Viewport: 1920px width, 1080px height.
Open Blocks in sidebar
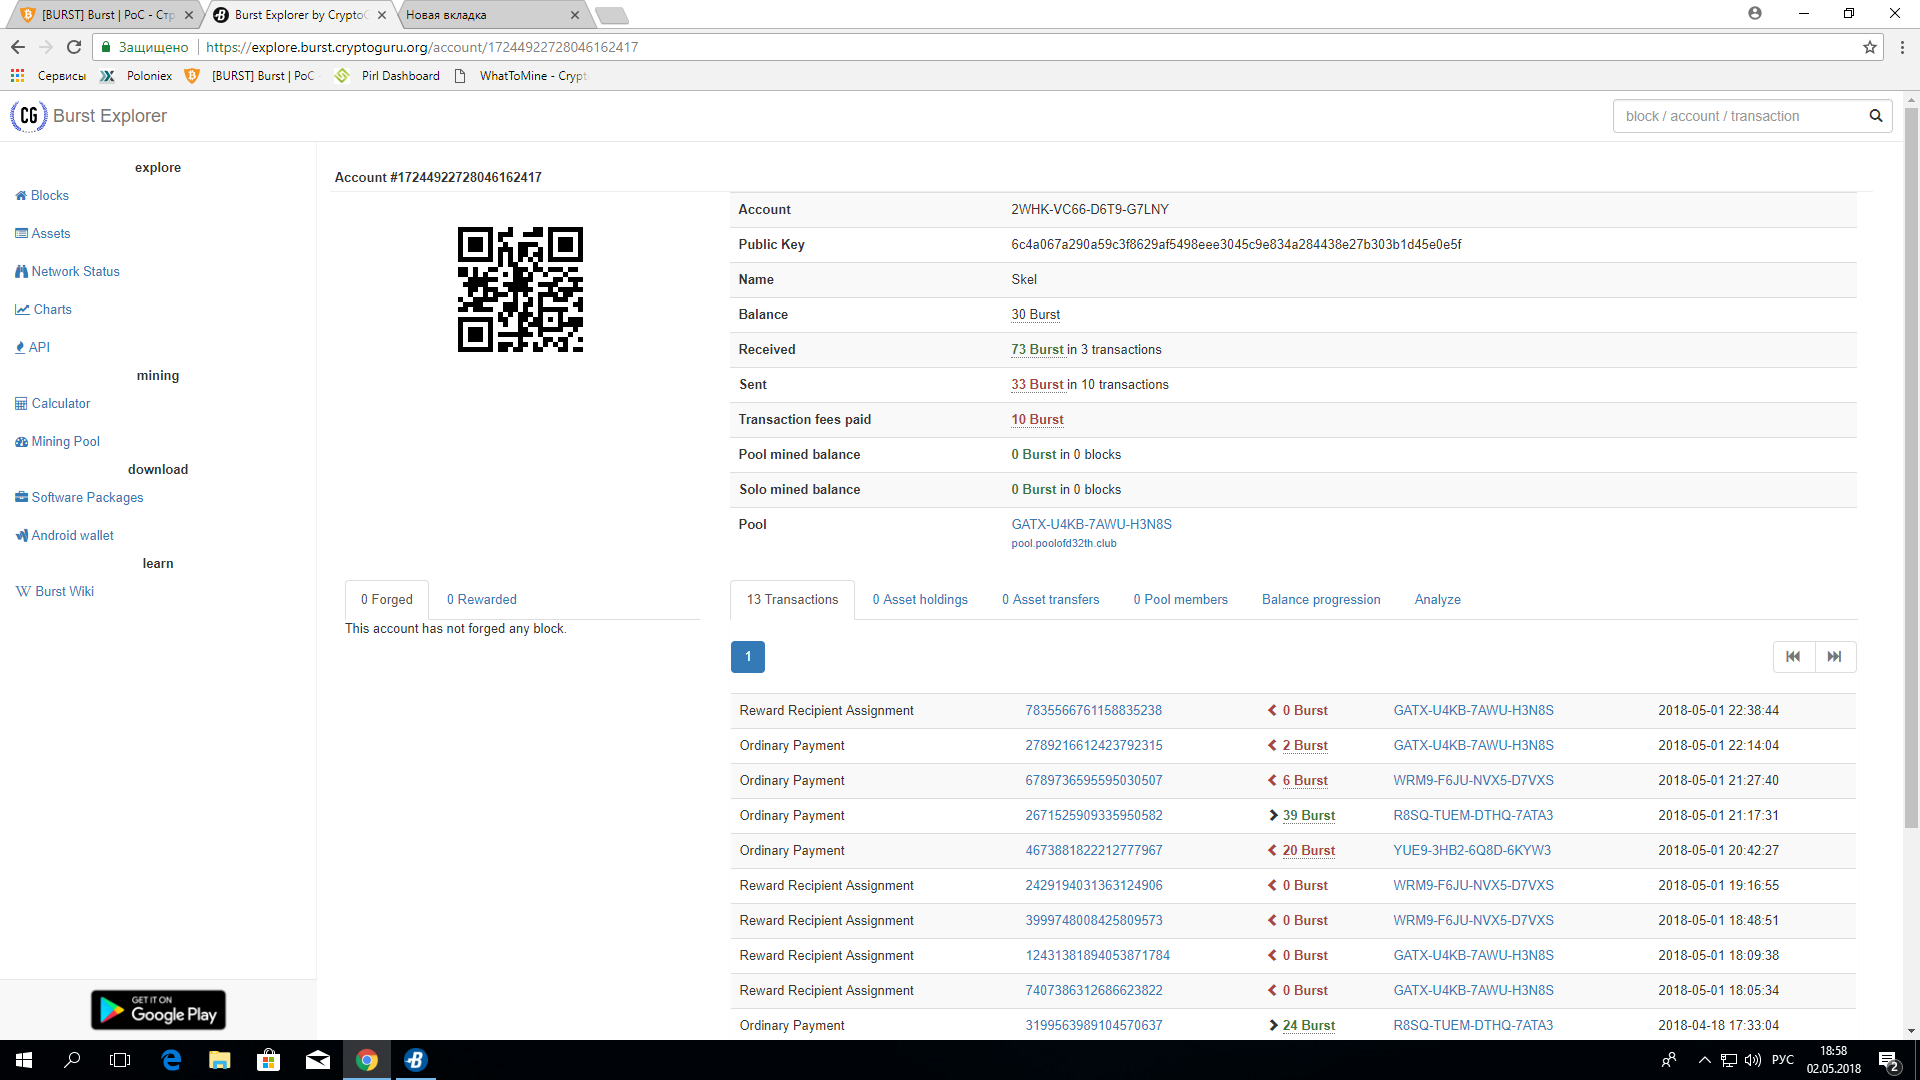pos(42,195)
